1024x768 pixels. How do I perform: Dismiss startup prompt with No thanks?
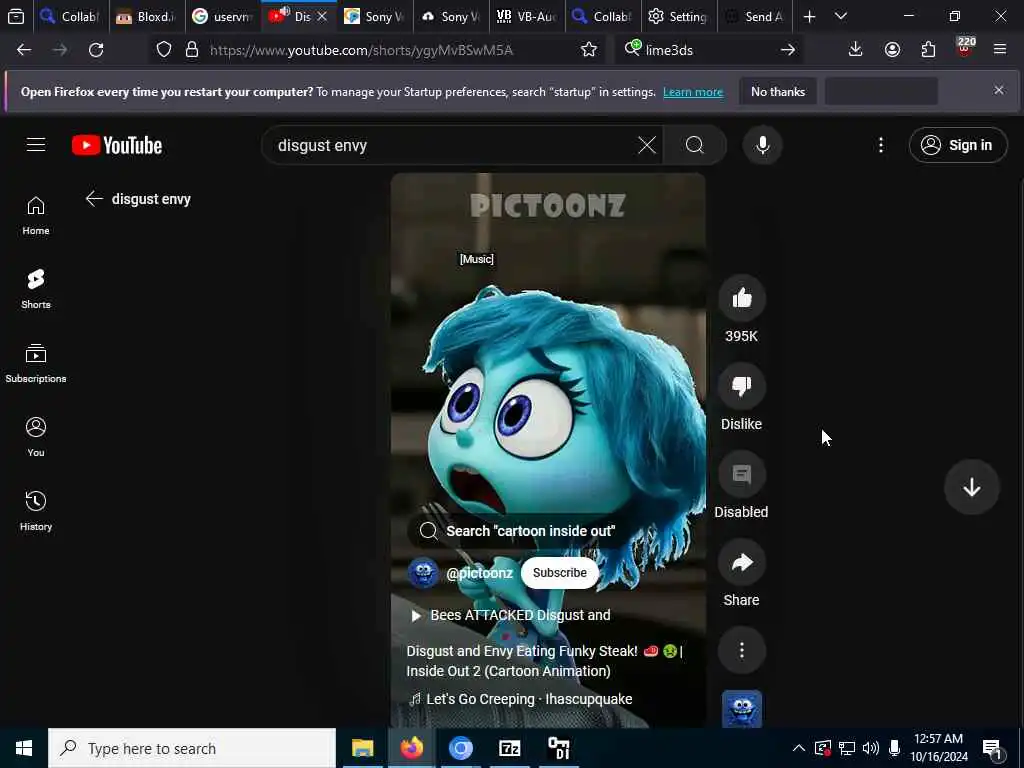click(x=778, y=92)
